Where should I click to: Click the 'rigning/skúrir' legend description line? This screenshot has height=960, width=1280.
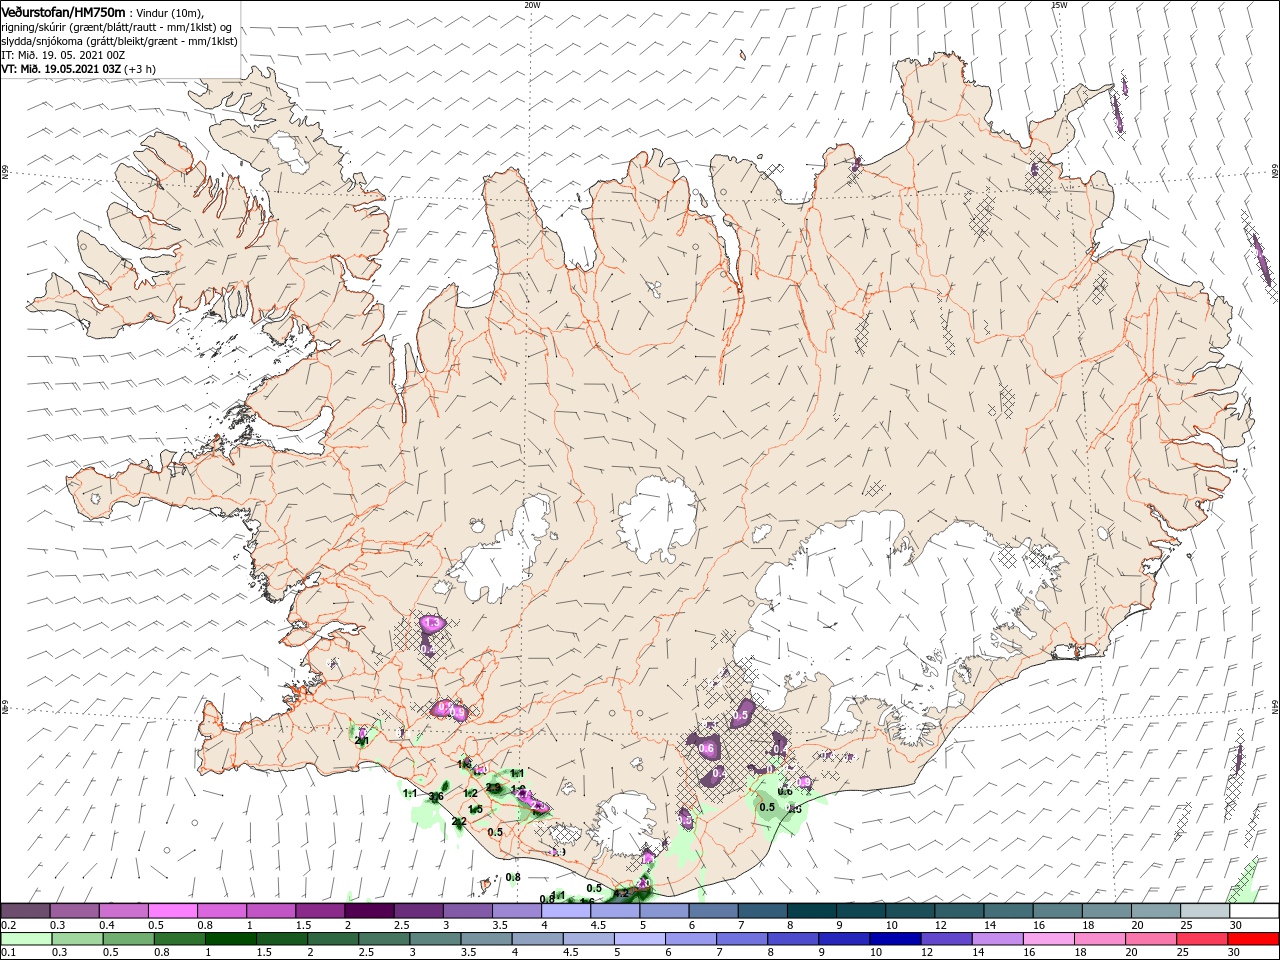(117, 27)
